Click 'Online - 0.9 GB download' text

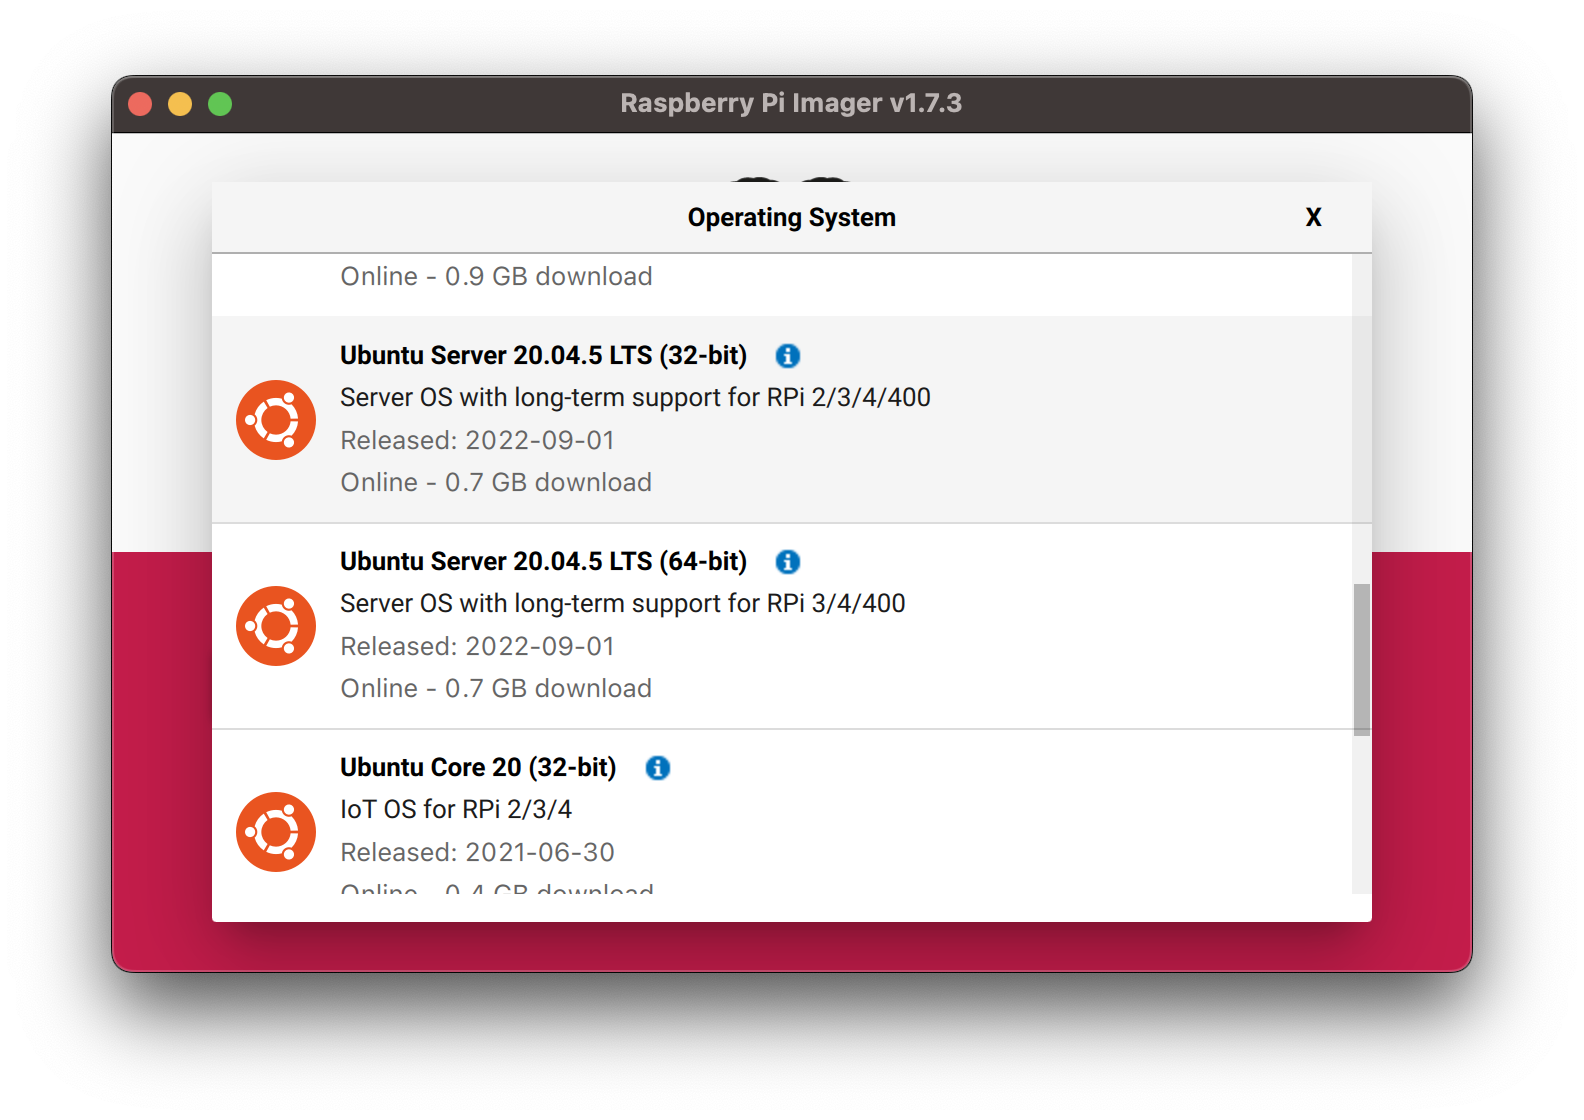tap(496, 276)
